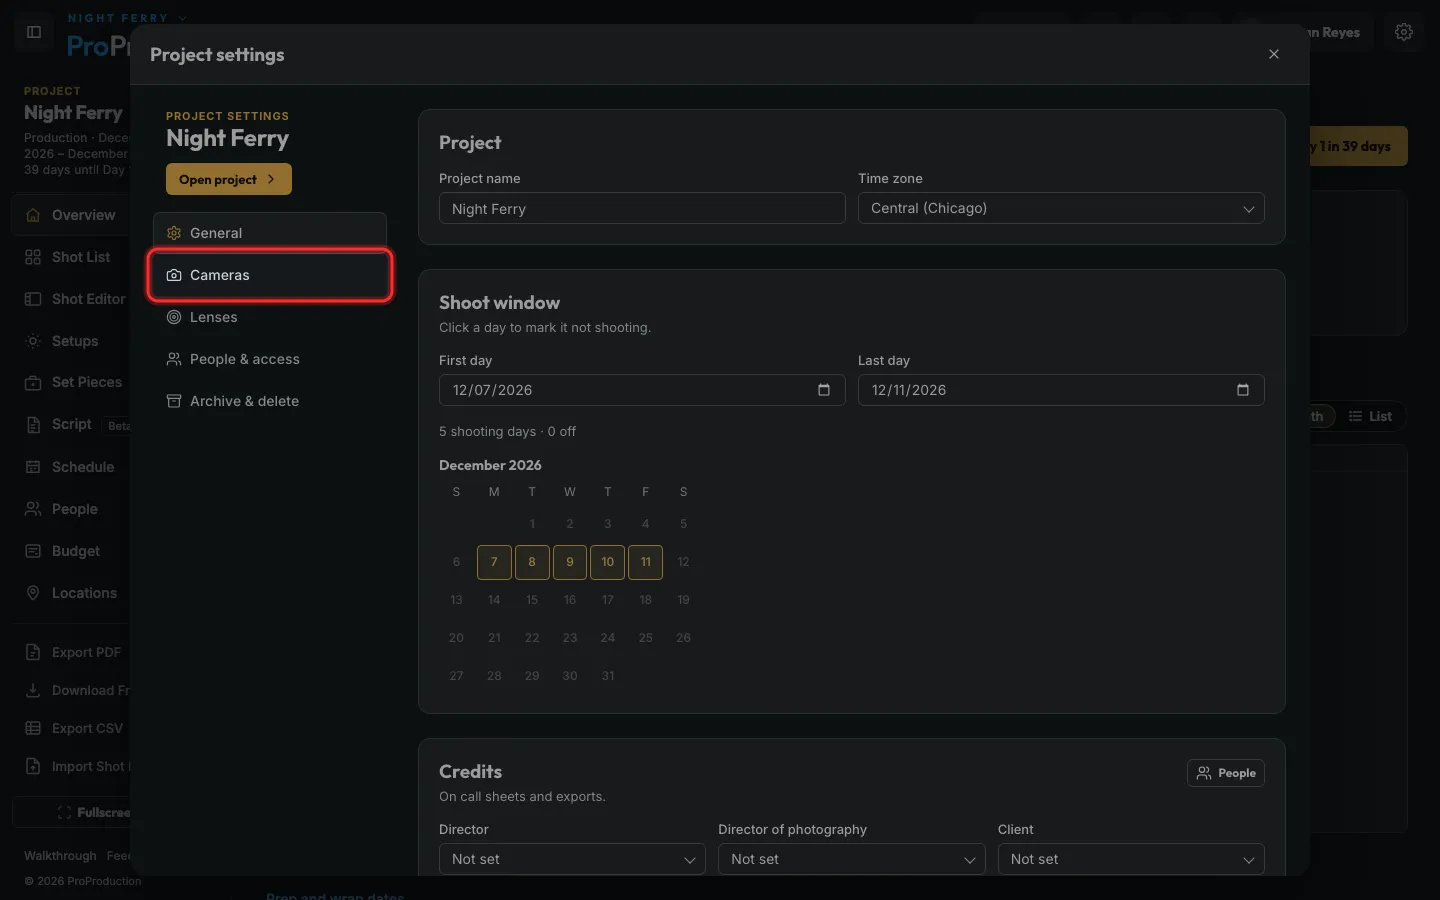
Task: Click the First day date field
Action: (642, 390)
